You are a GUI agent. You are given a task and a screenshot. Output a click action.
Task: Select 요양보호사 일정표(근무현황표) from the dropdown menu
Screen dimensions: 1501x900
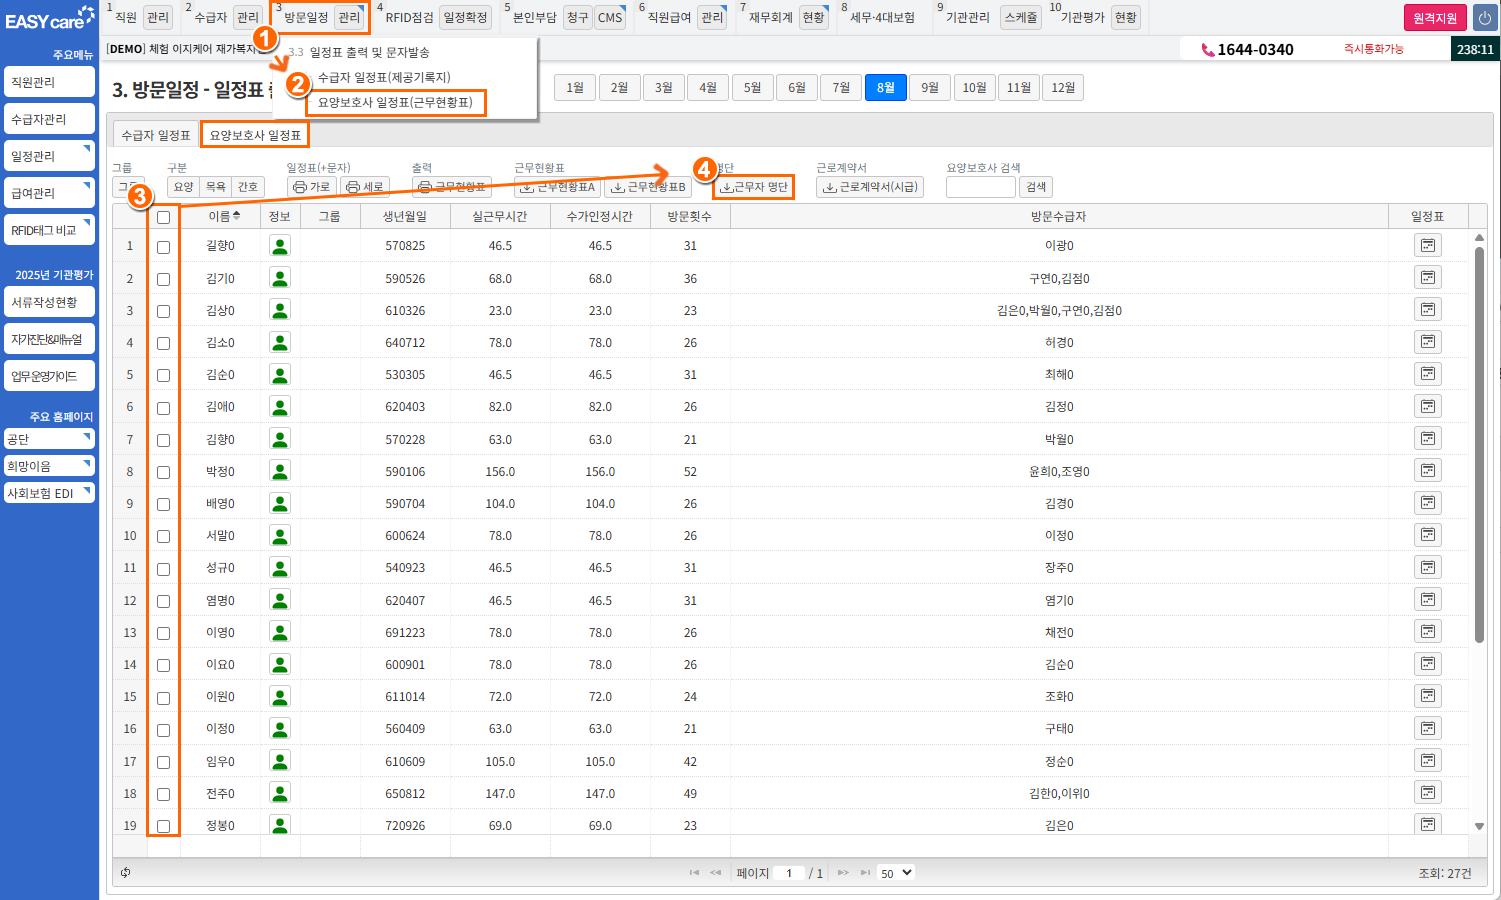[395, 102]
